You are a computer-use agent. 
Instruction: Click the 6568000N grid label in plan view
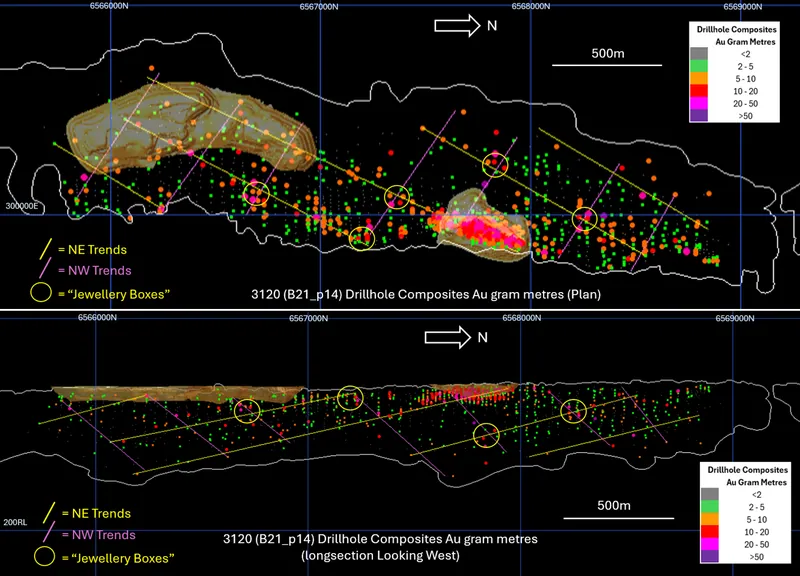pos(531,6)
